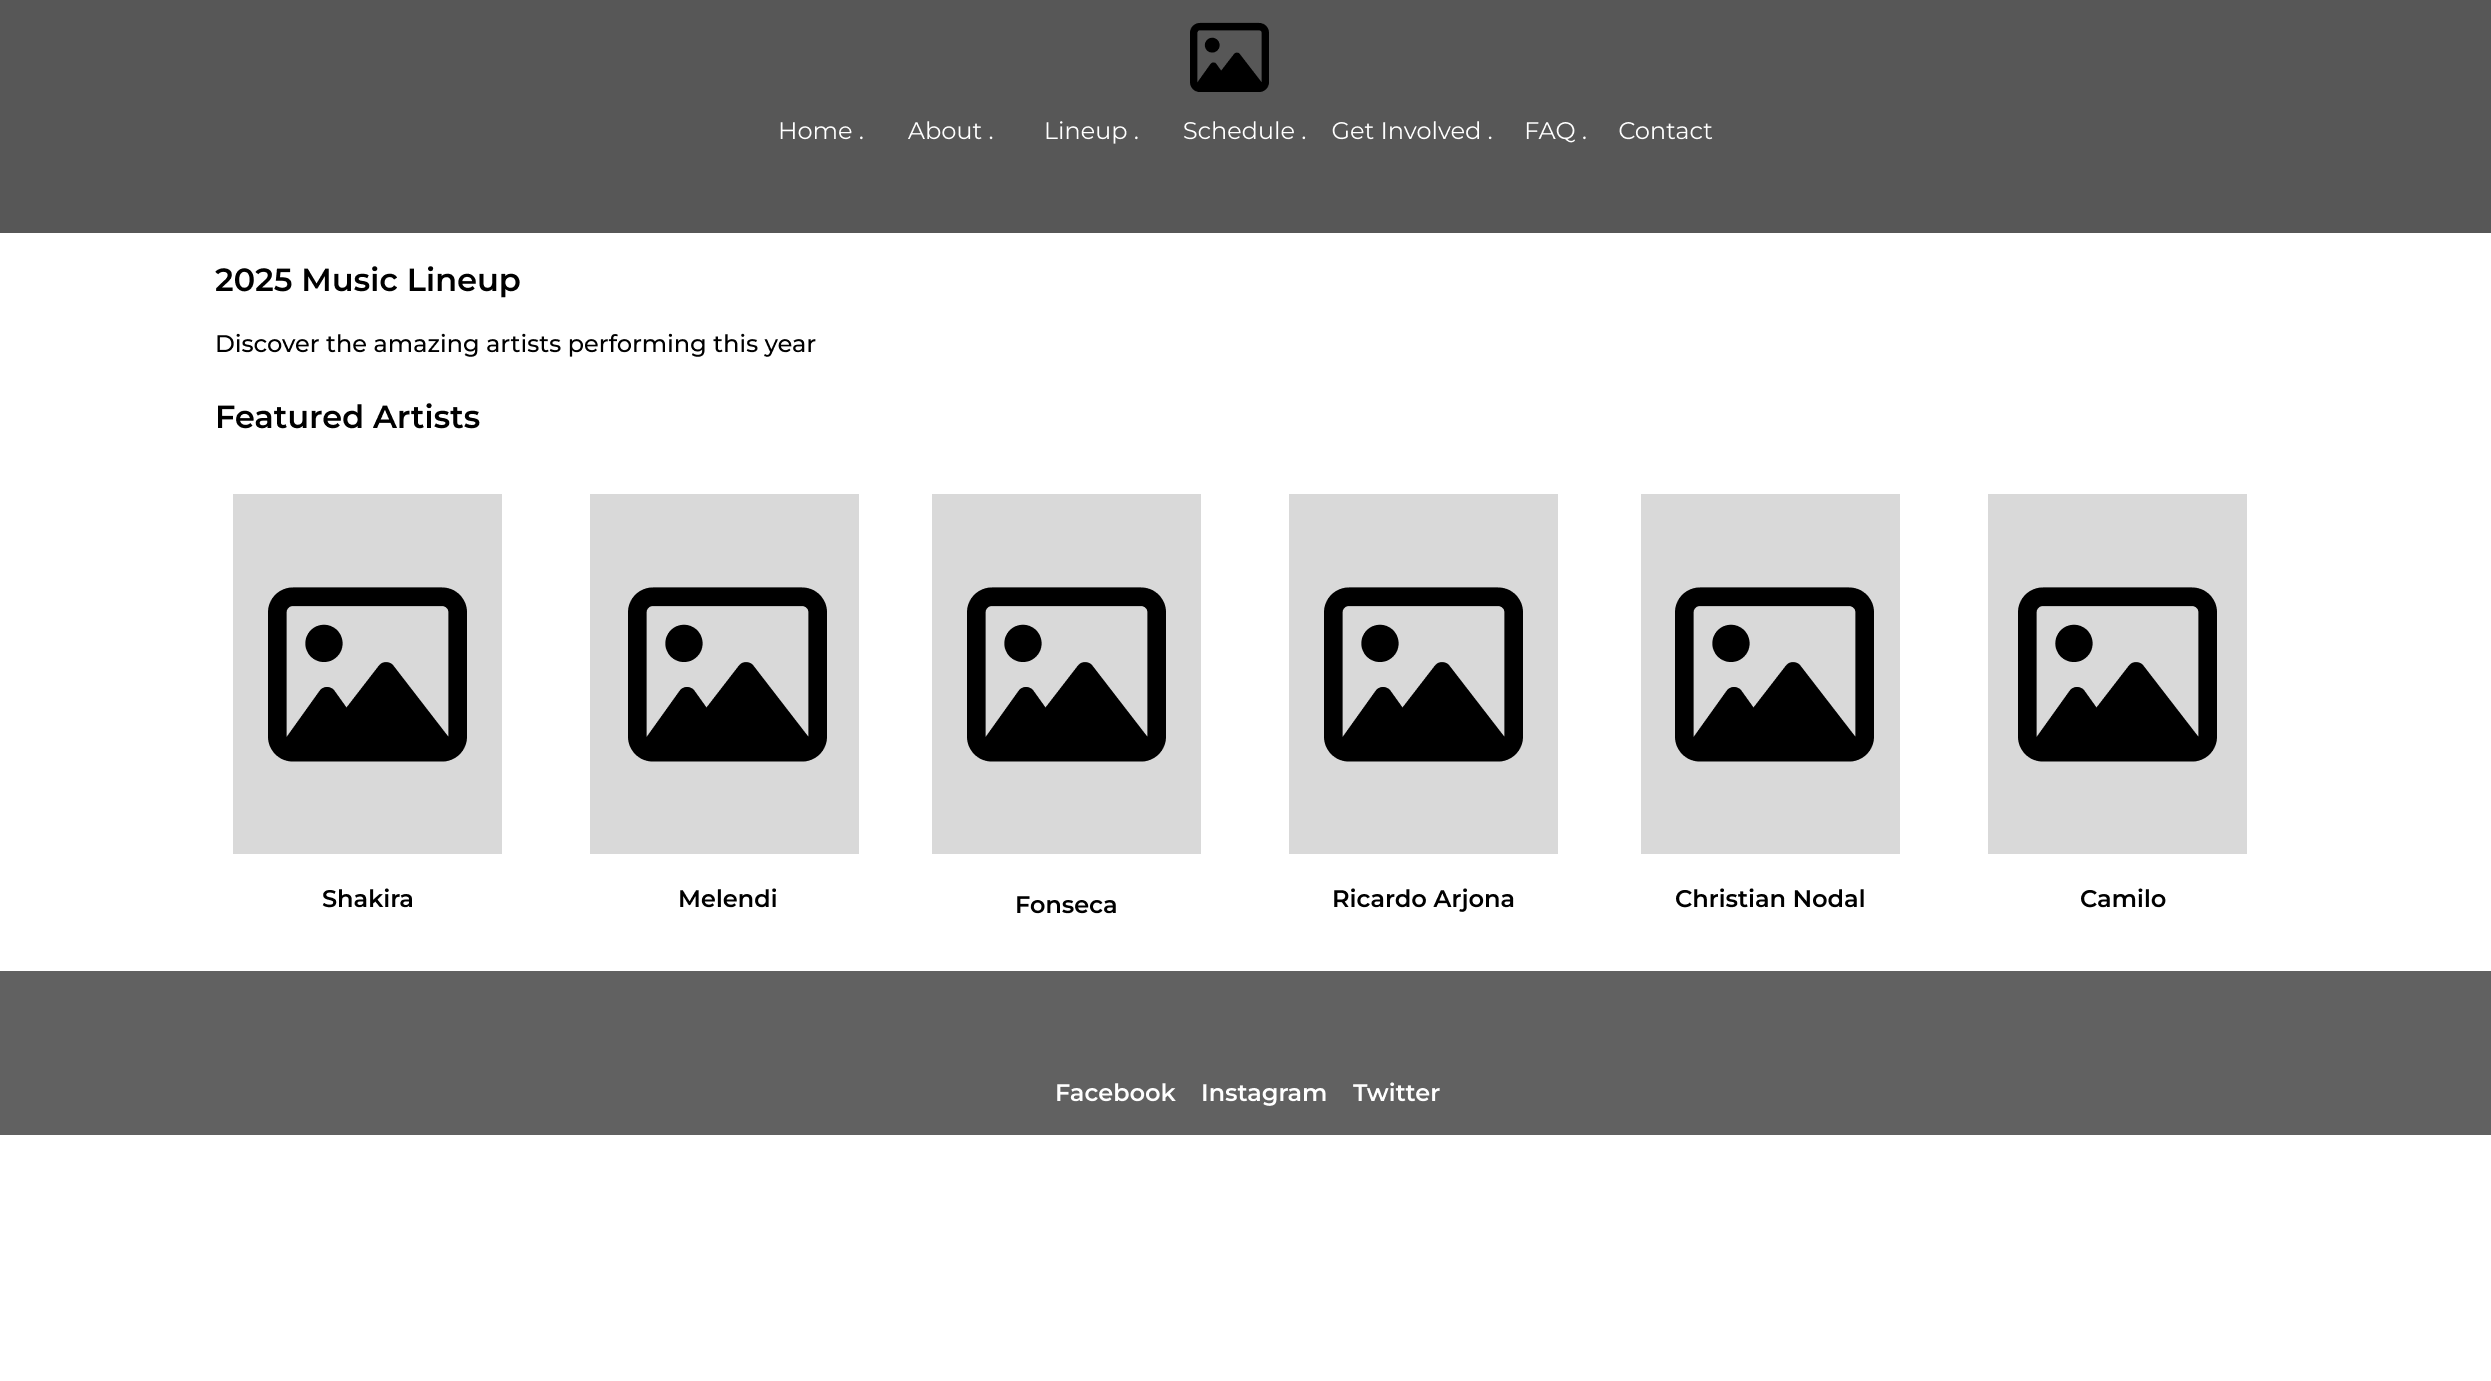Click the 'Discover the amazing artists' subtitle
The image size is (2491, 1381).
(515, 344)
